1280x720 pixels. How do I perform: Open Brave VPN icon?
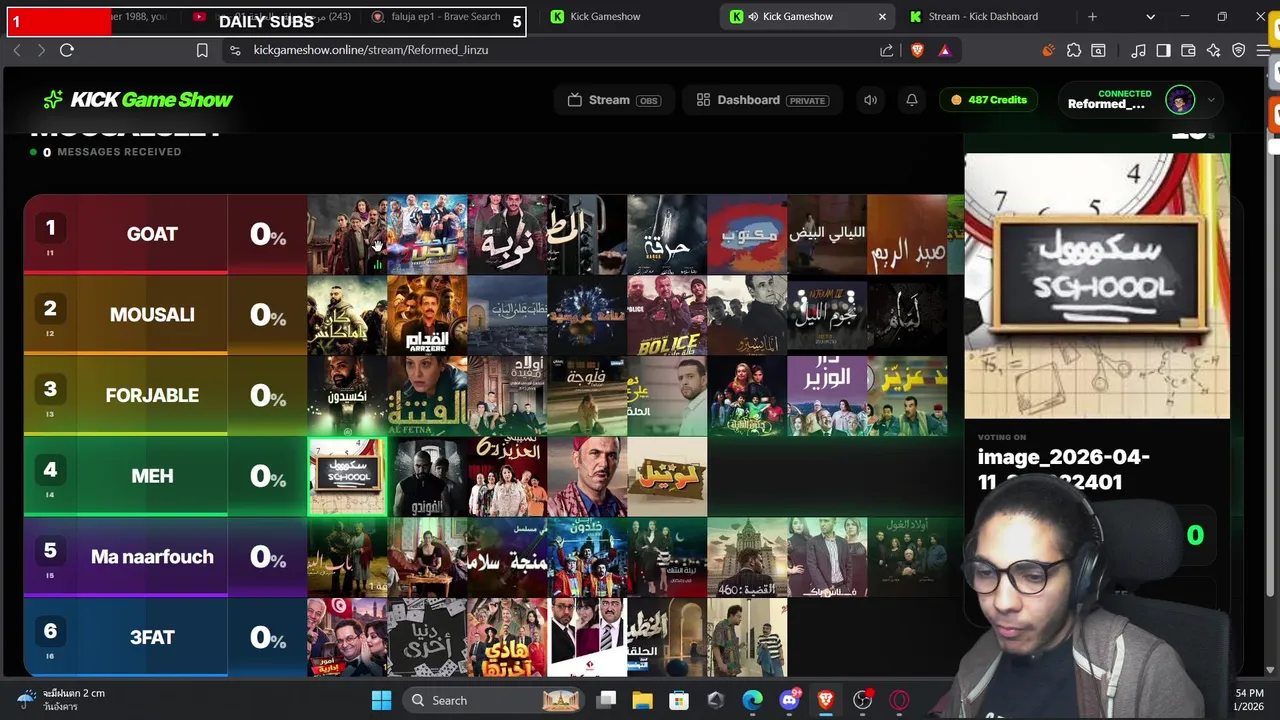click(1238, 50)
